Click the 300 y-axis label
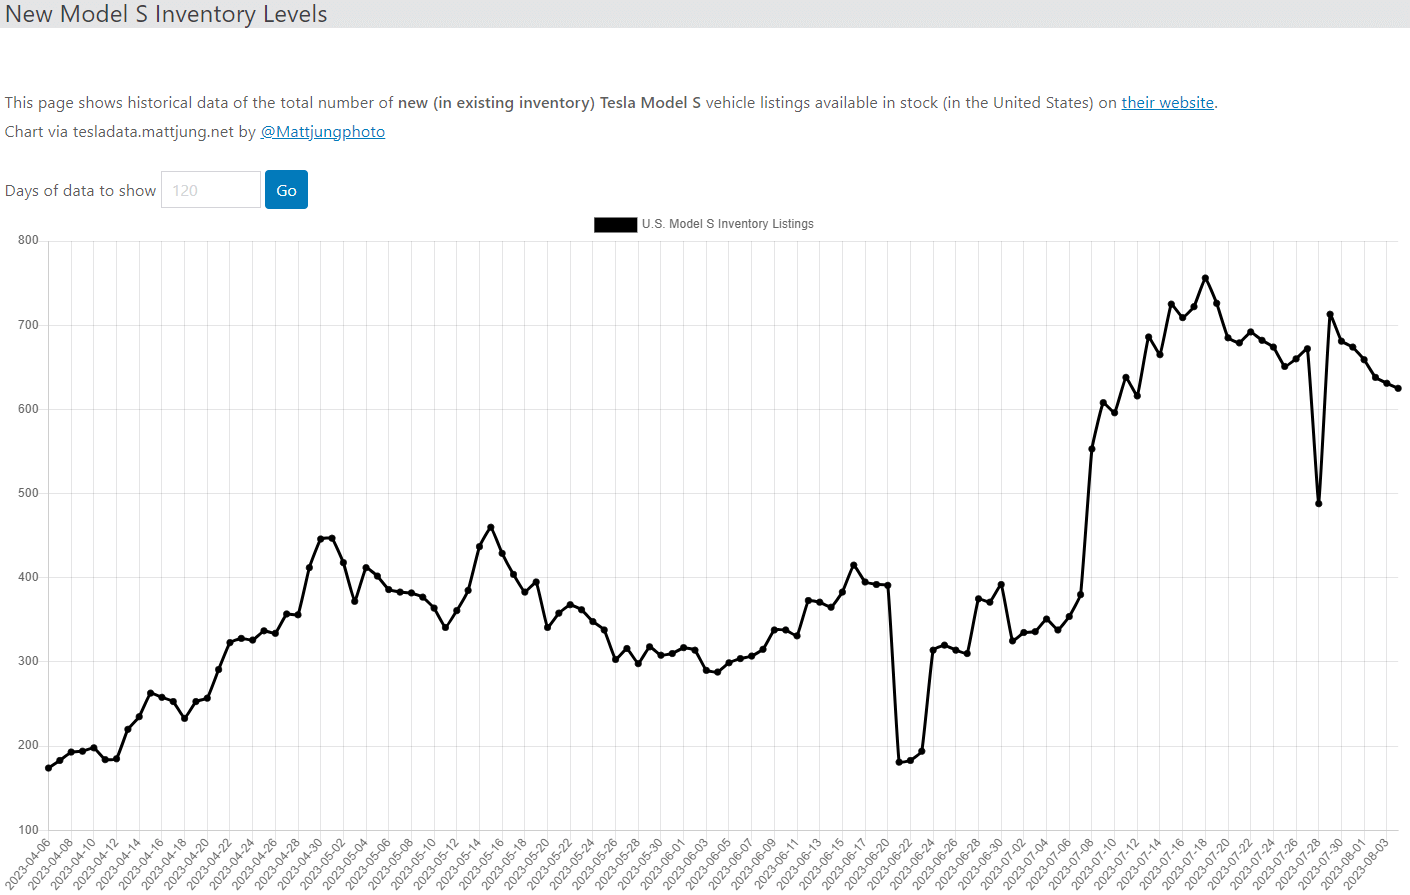 (28, 661)
